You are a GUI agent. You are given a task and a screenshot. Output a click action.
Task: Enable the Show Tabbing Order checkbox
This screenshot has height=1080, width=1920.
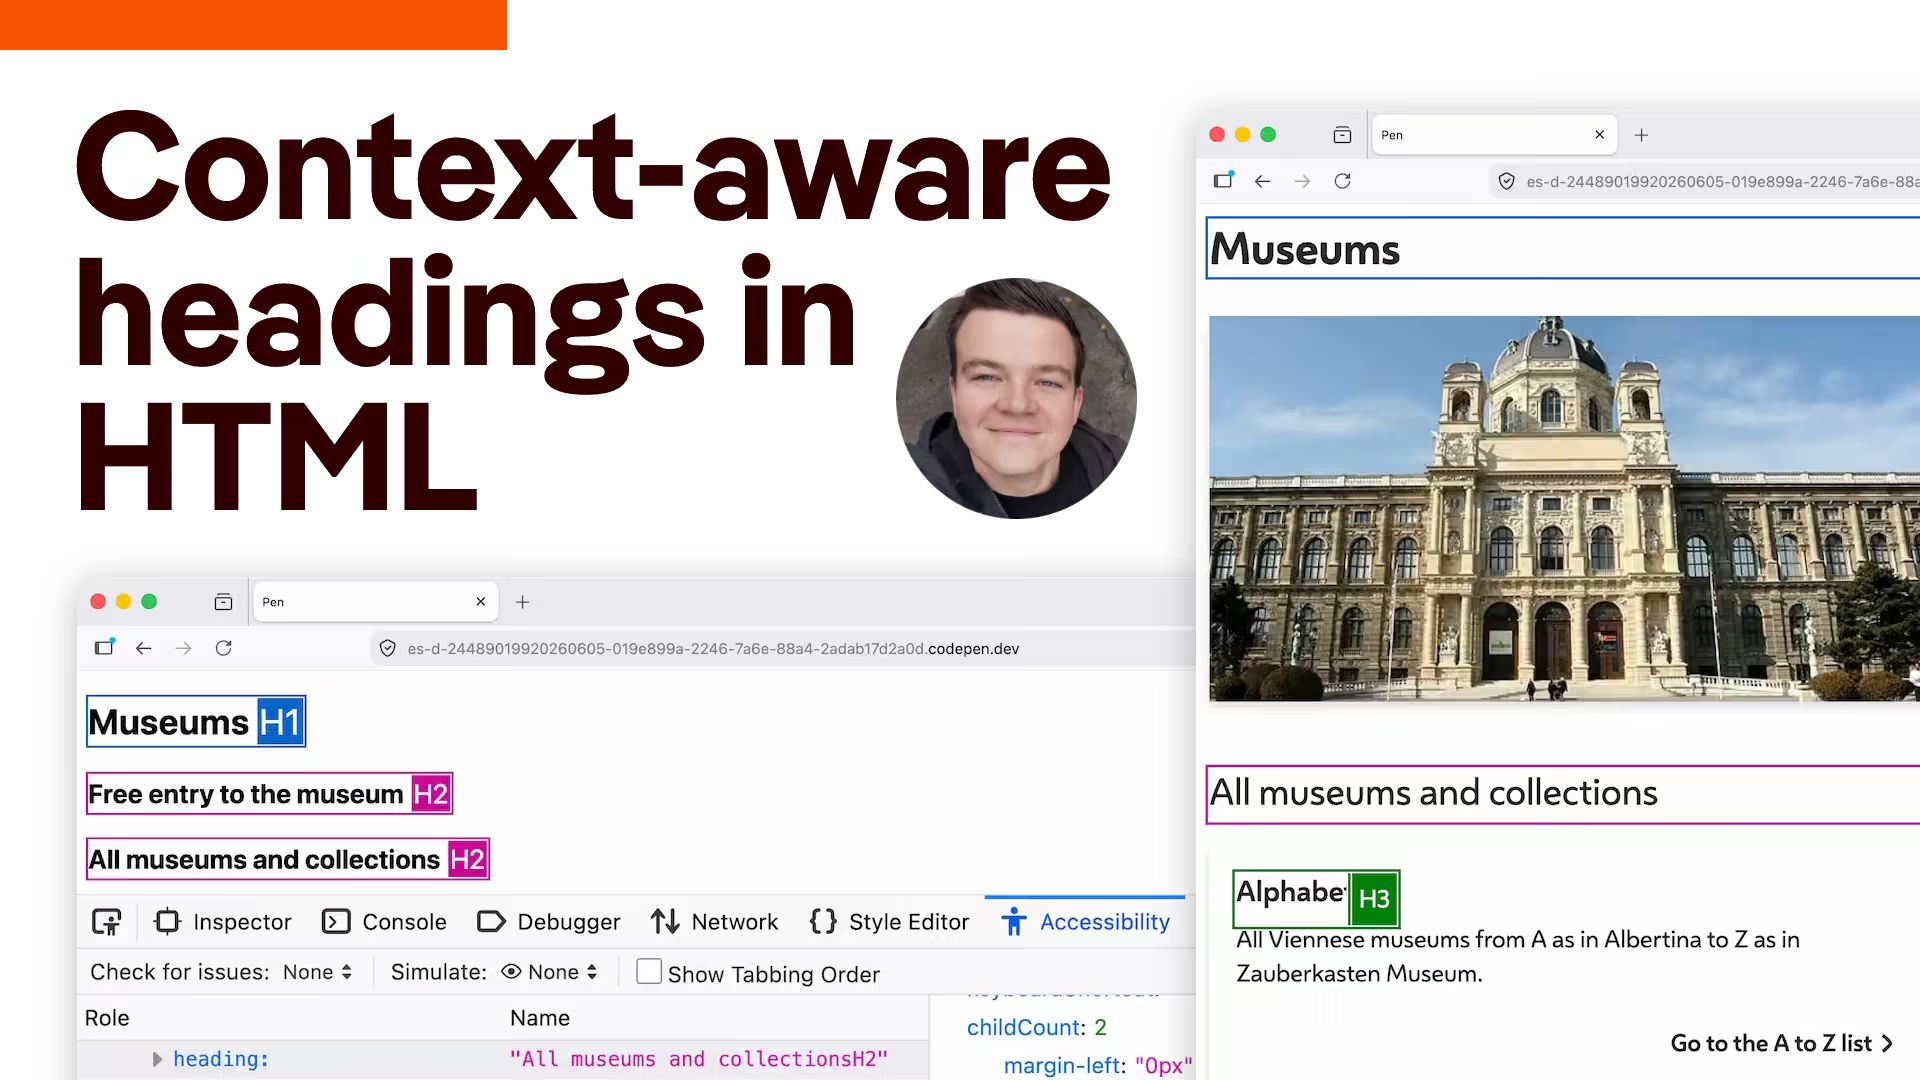pos(649,972)
